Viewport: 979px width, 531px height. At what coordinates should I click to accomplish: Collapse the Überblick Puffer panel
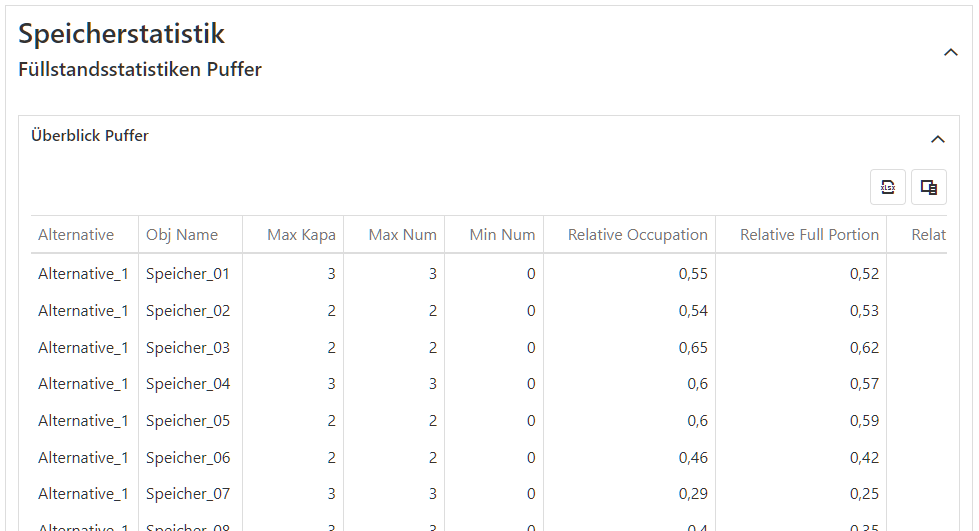pos(937,139)
